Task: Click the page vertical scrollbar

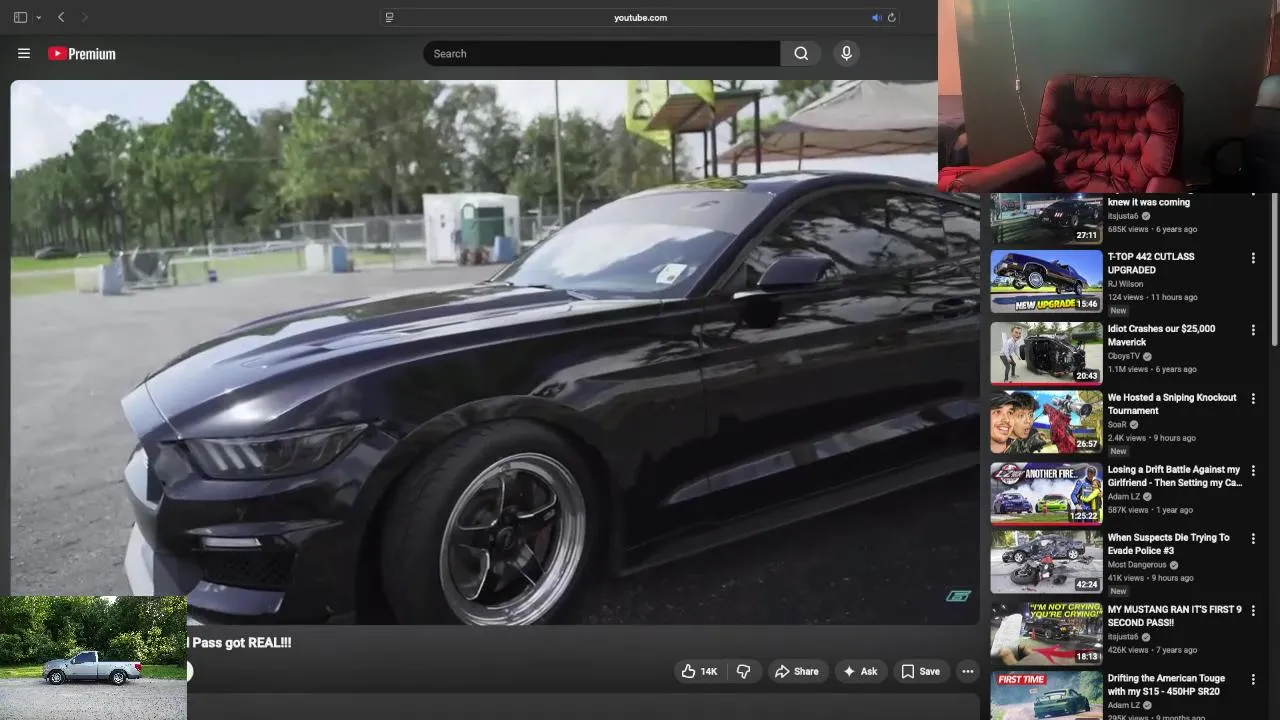Action: (x=1274, y=270)
